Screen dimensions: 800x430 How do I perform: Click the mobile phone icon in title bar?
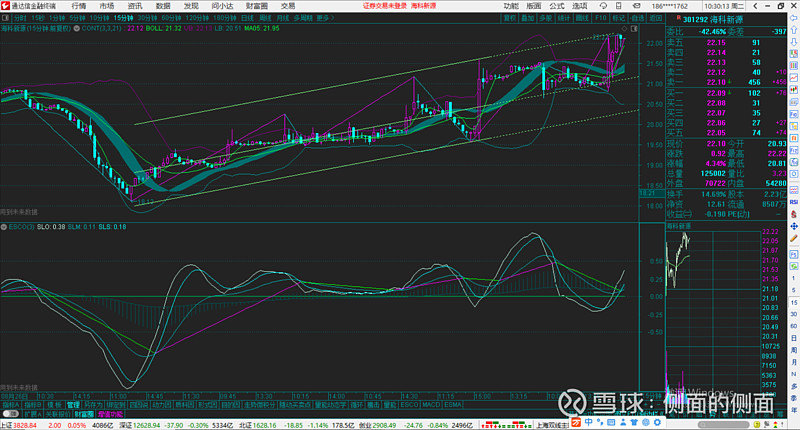[618, 6]
